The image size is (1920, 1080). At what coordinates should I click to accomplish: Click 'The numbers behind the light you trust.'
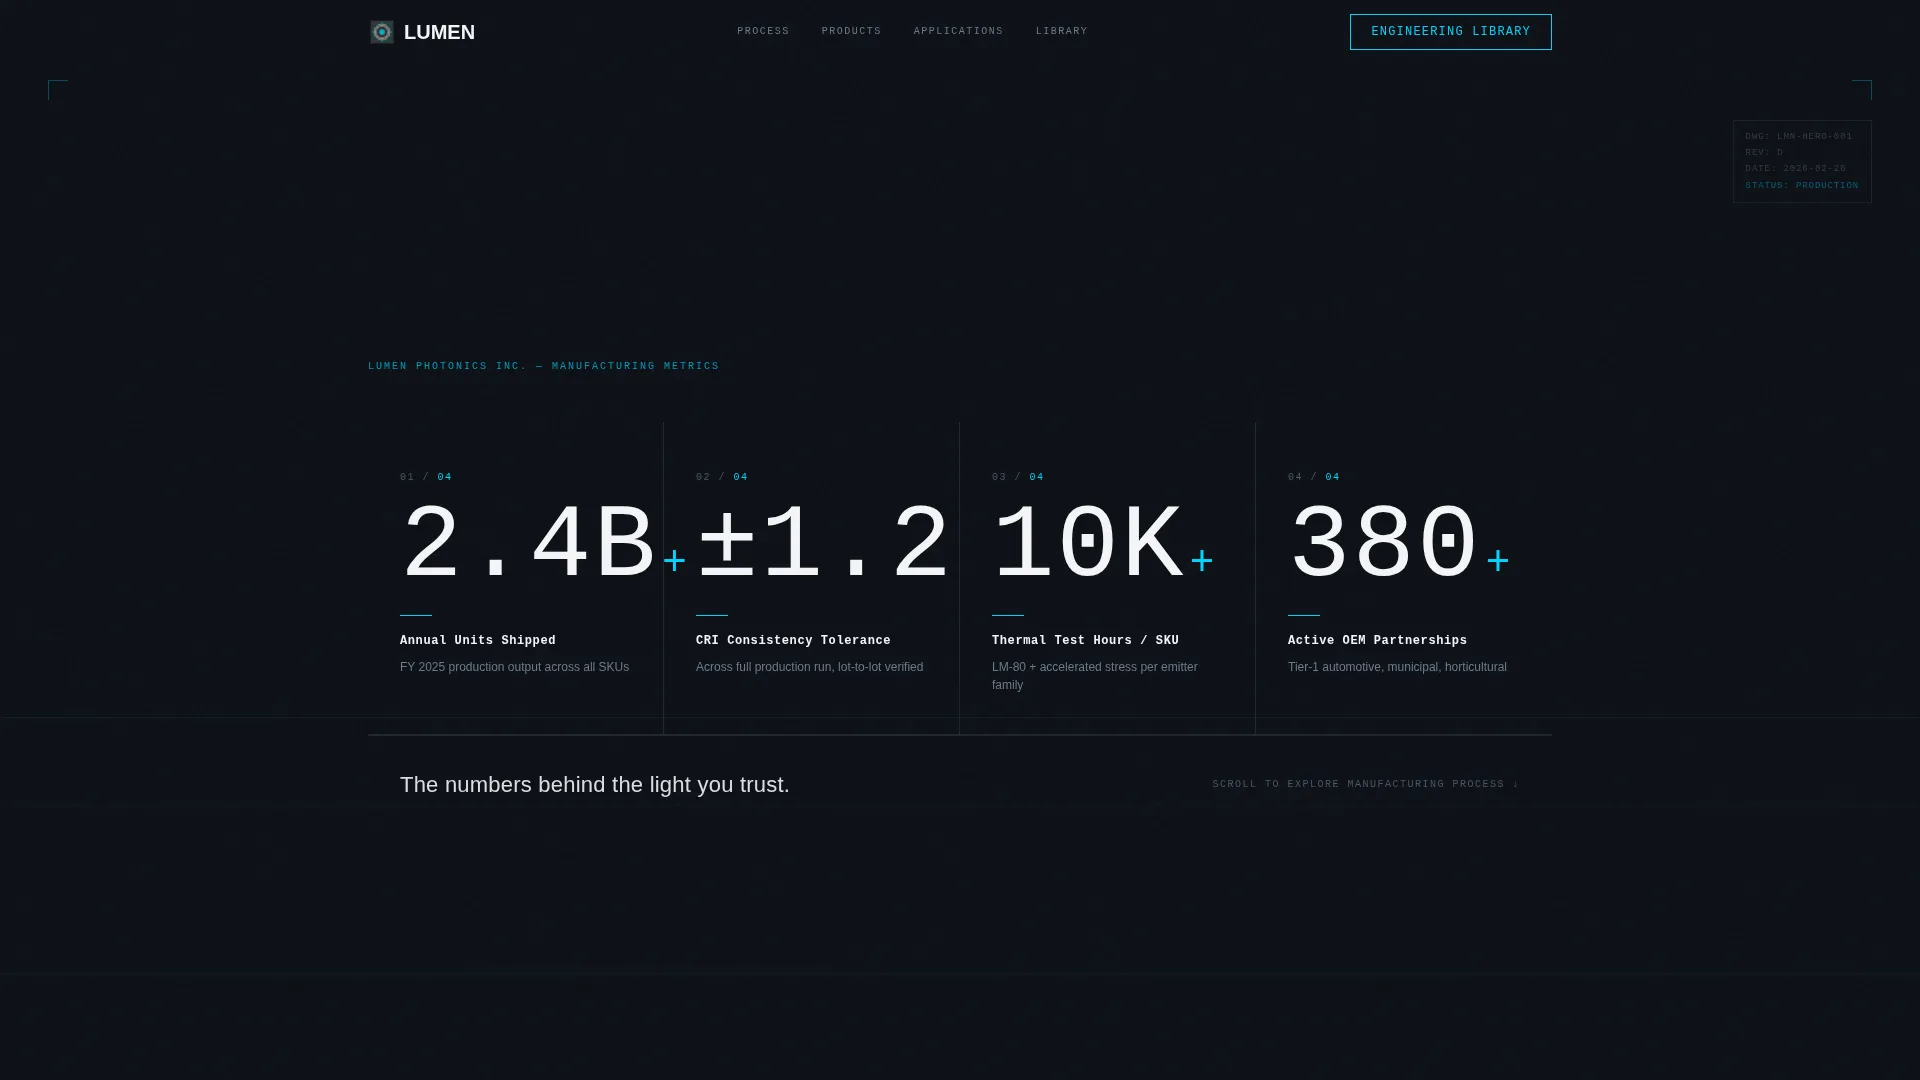click(595, 785)
